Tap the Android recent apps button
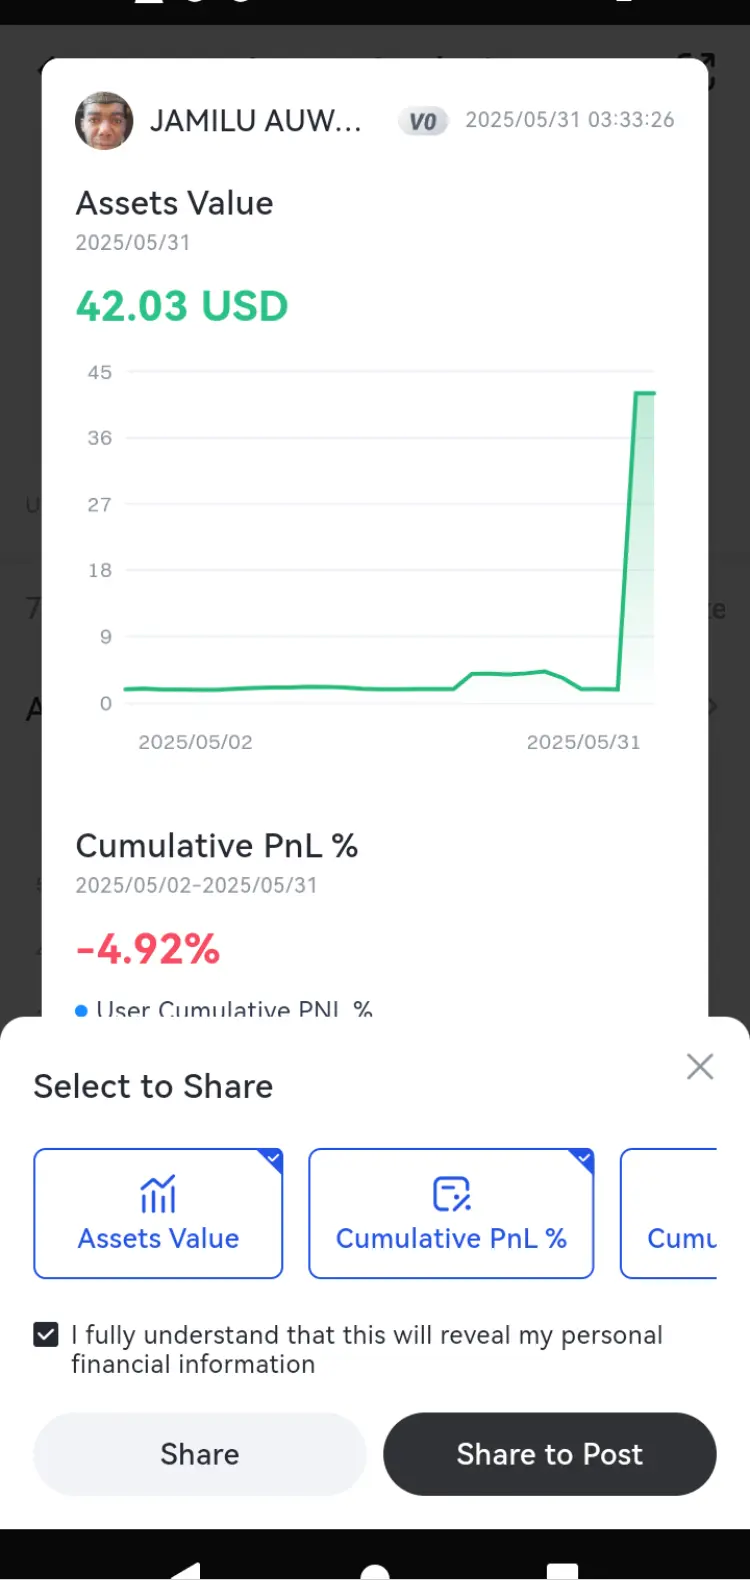Screen dimensions: 750x1580 (x=562, y=1571)
